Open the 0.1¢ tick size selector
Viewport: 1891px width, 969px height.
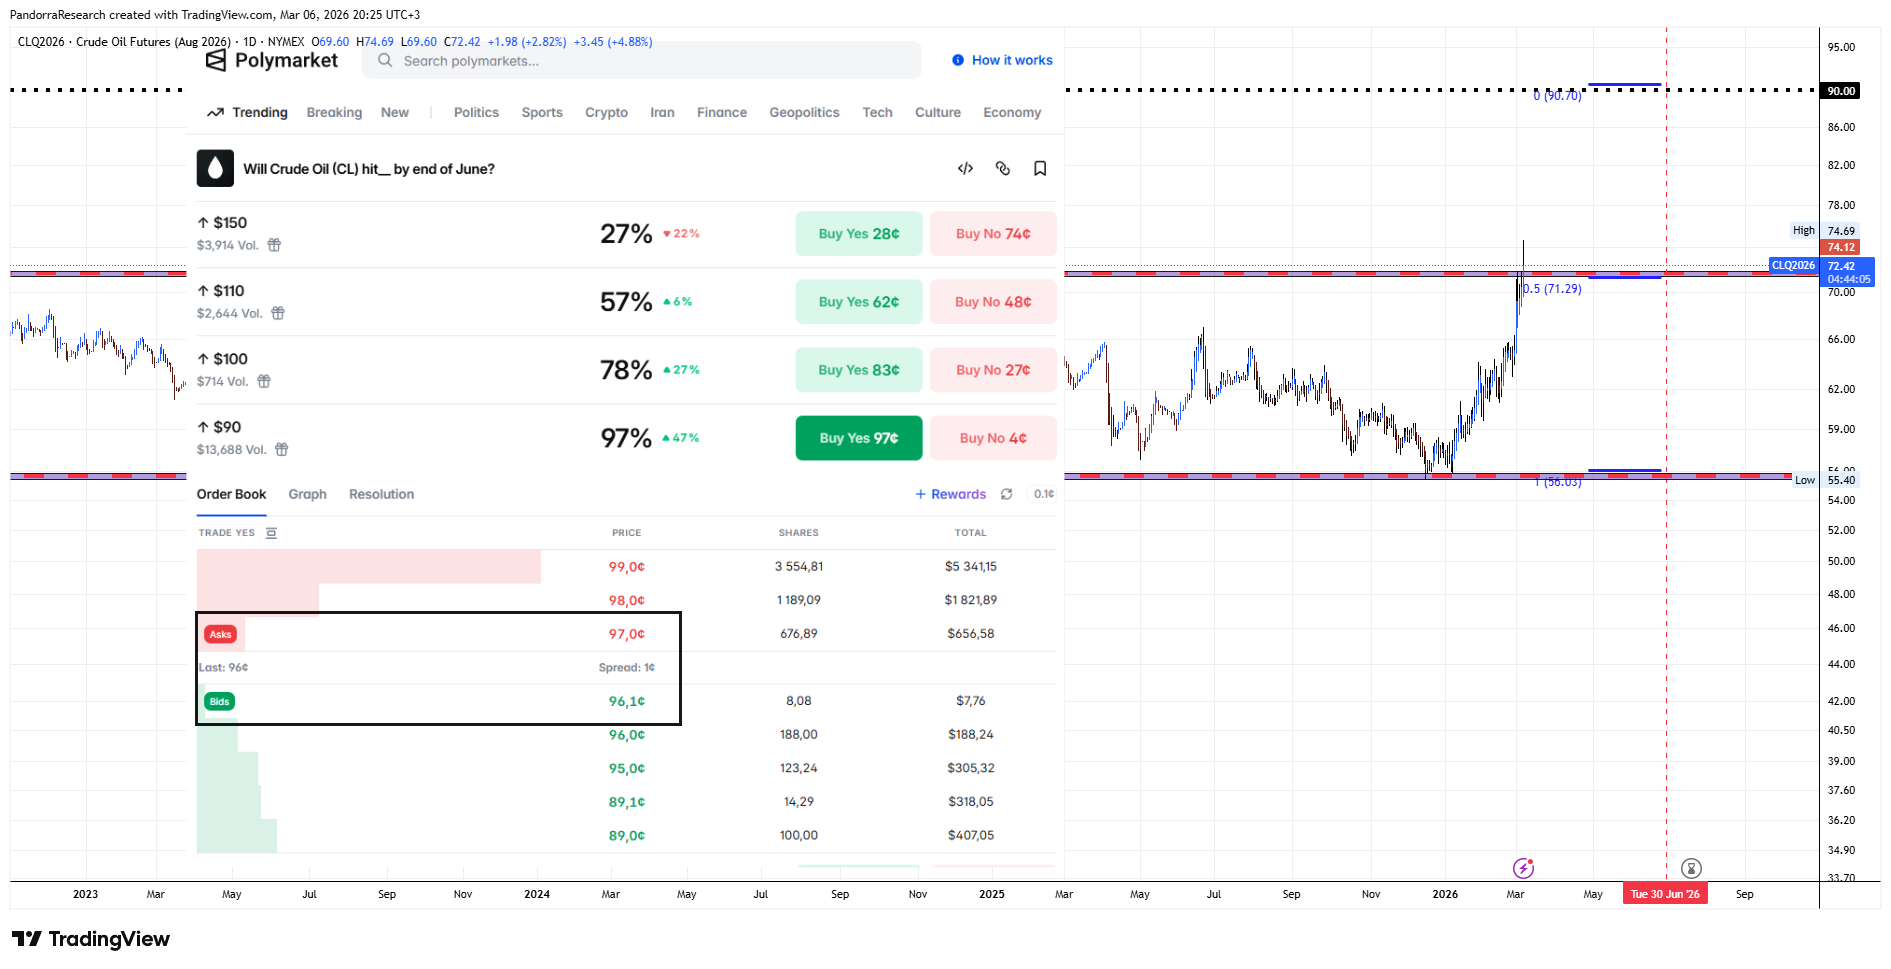click(1044, 494)
